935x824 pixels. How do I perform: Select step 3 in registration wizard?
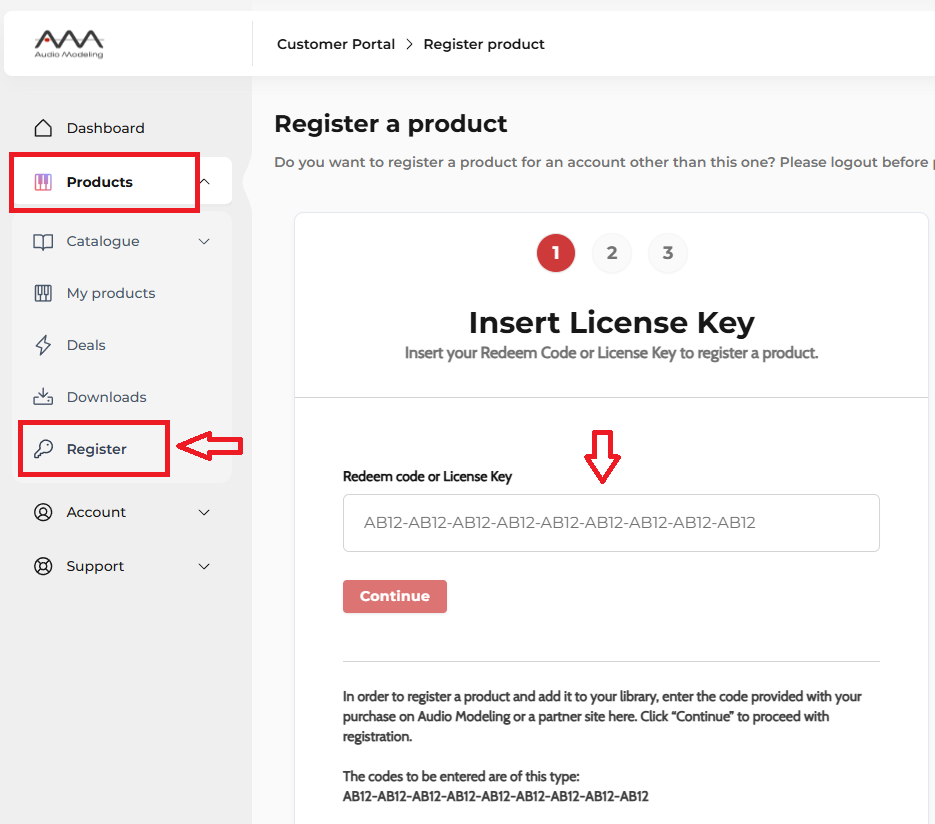point(668,253)
